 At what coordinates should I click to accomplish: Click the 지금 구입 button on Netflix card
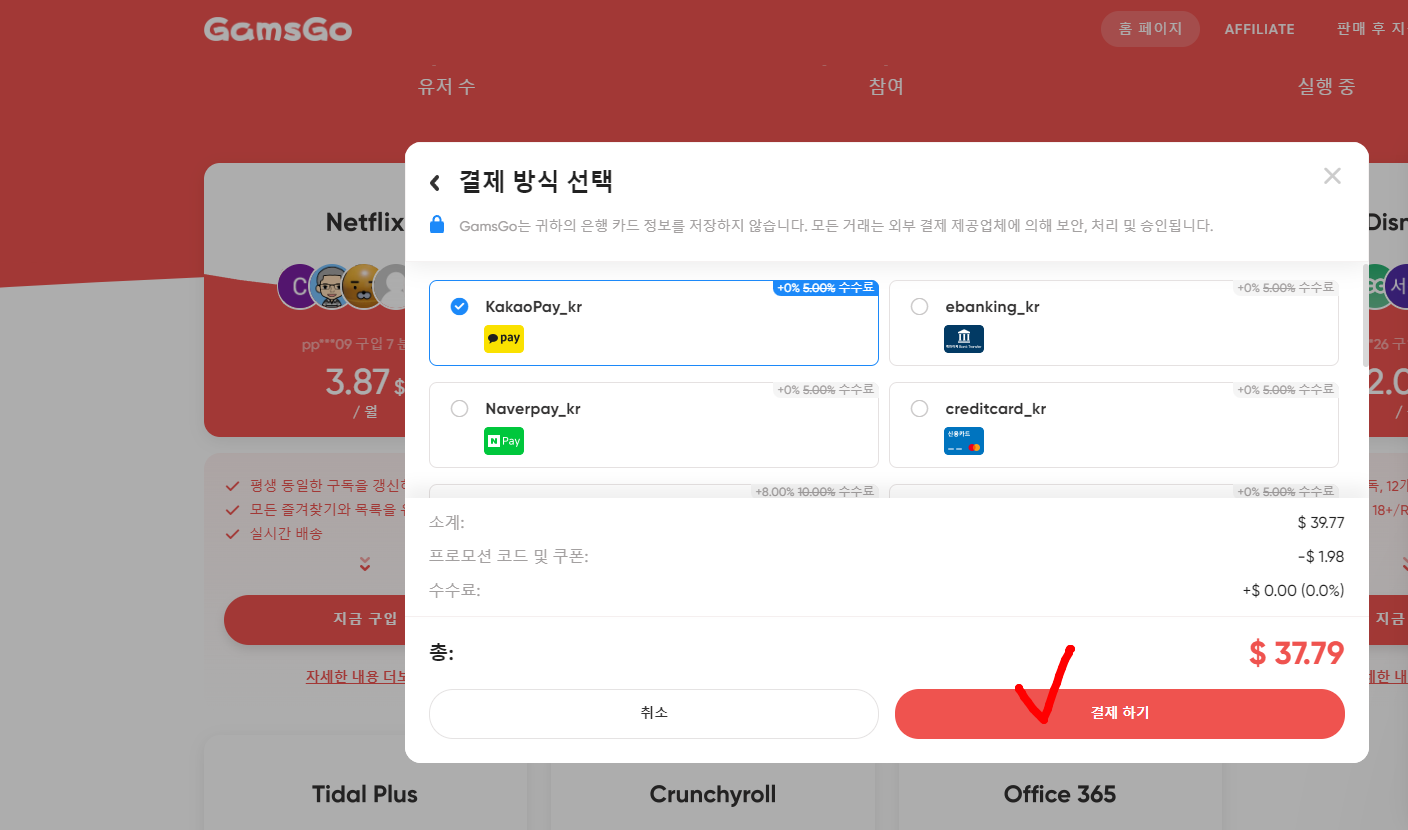(314, 619)
